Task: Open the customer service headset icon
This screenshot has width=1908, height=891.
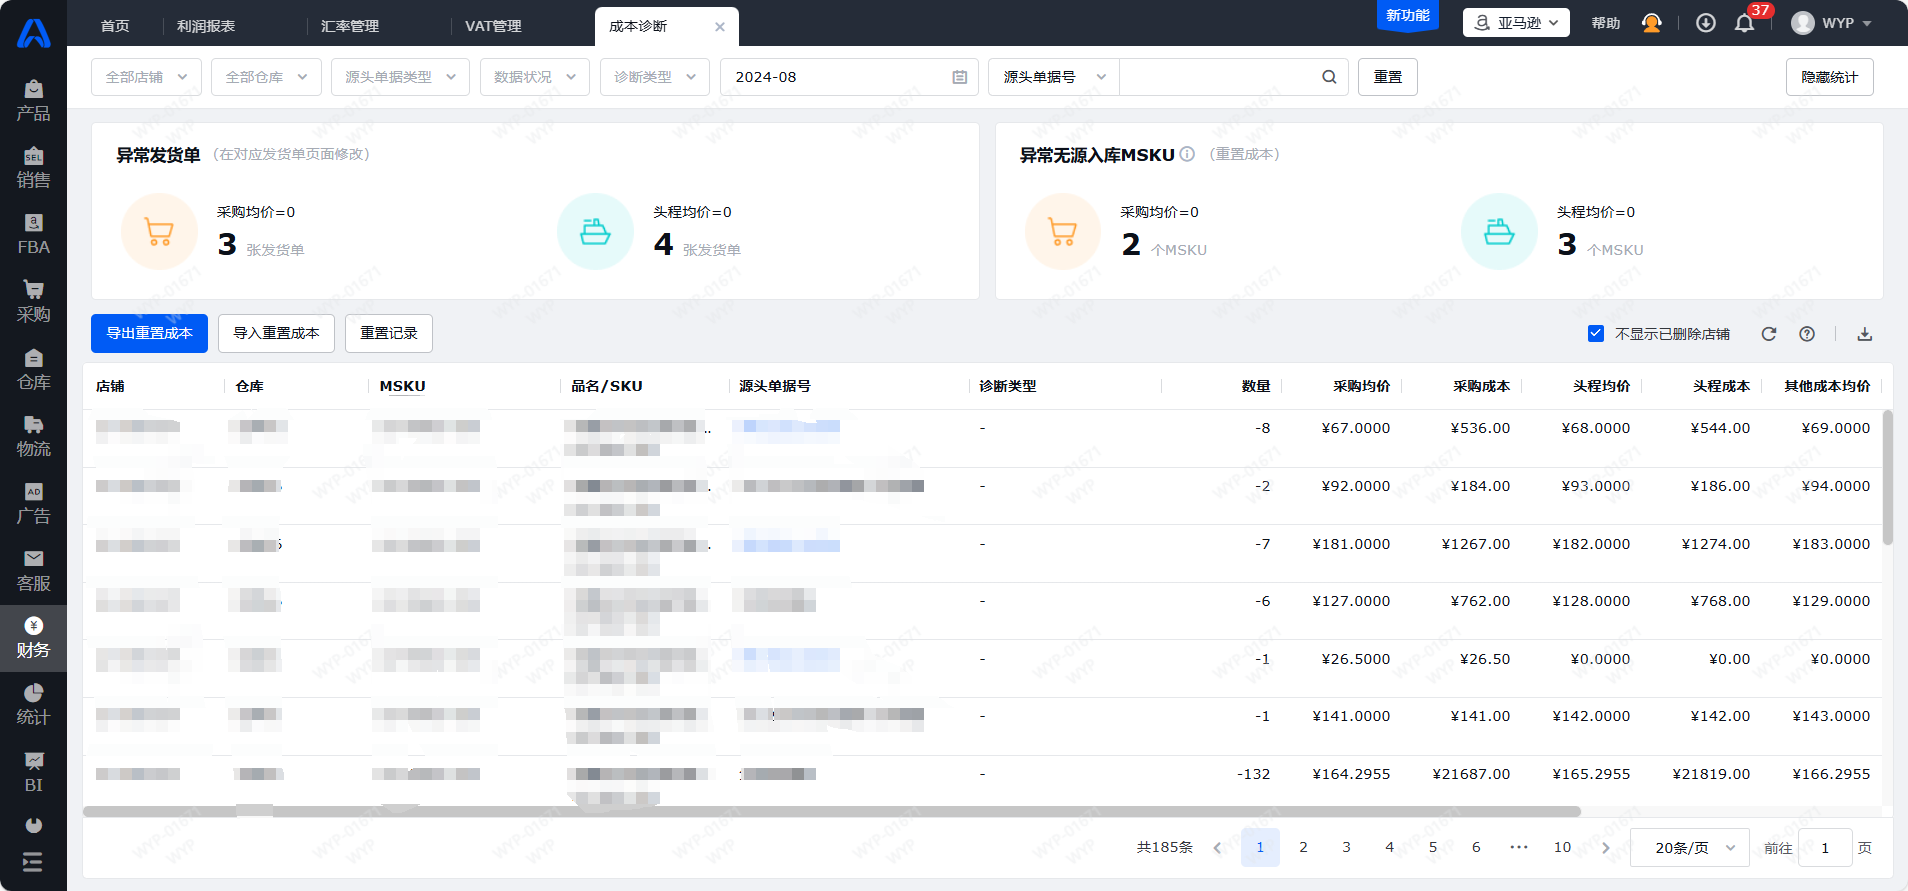Action: click(x=1652, y=23)
